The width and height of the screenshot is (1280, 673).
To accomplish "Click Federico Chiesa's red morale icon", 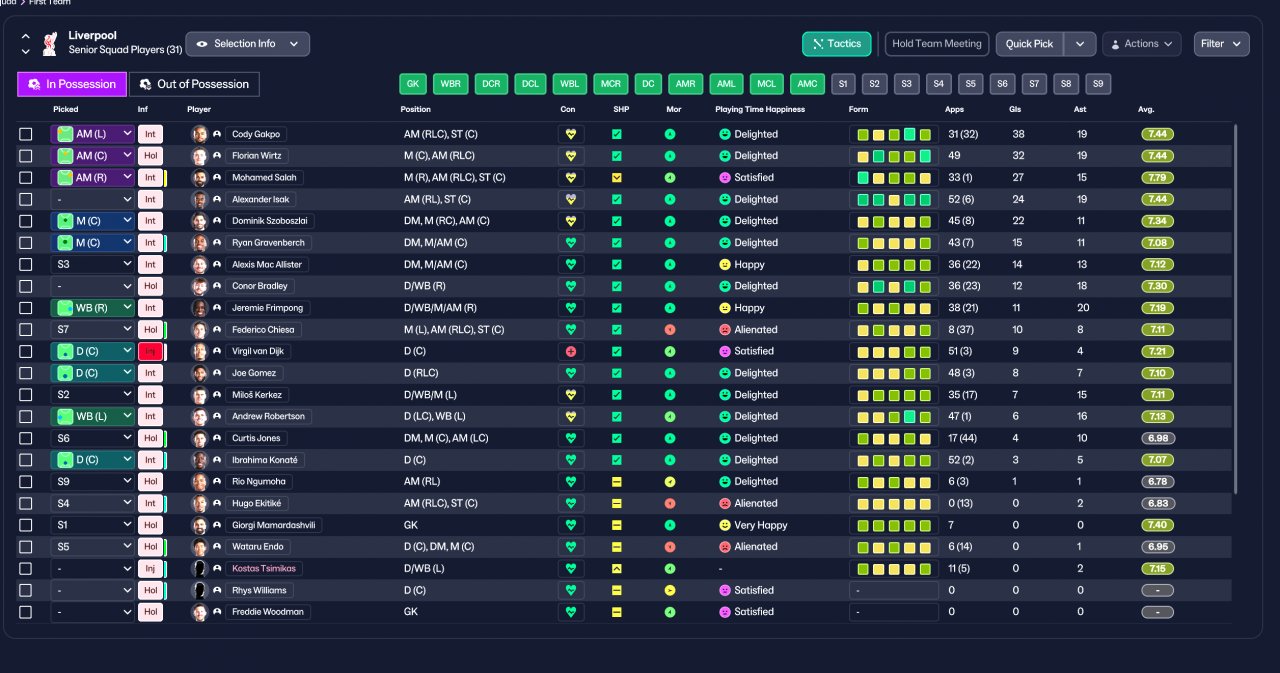I will 670,329.
